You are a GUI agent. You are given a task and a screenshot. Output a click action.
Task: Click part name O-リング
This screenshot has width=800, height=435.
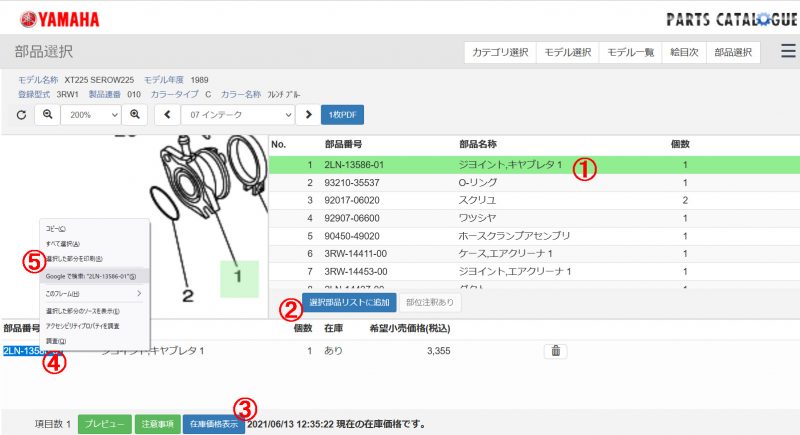pyautogui.click(x=478, y=183)
